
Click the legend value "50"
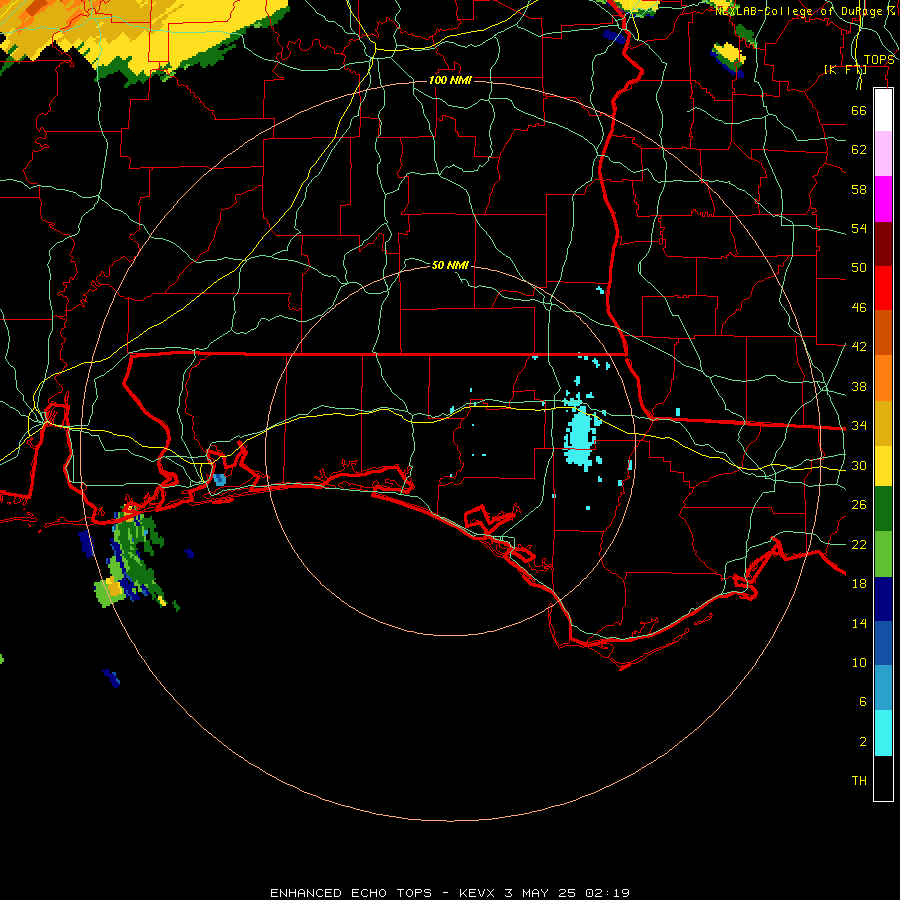859,267
